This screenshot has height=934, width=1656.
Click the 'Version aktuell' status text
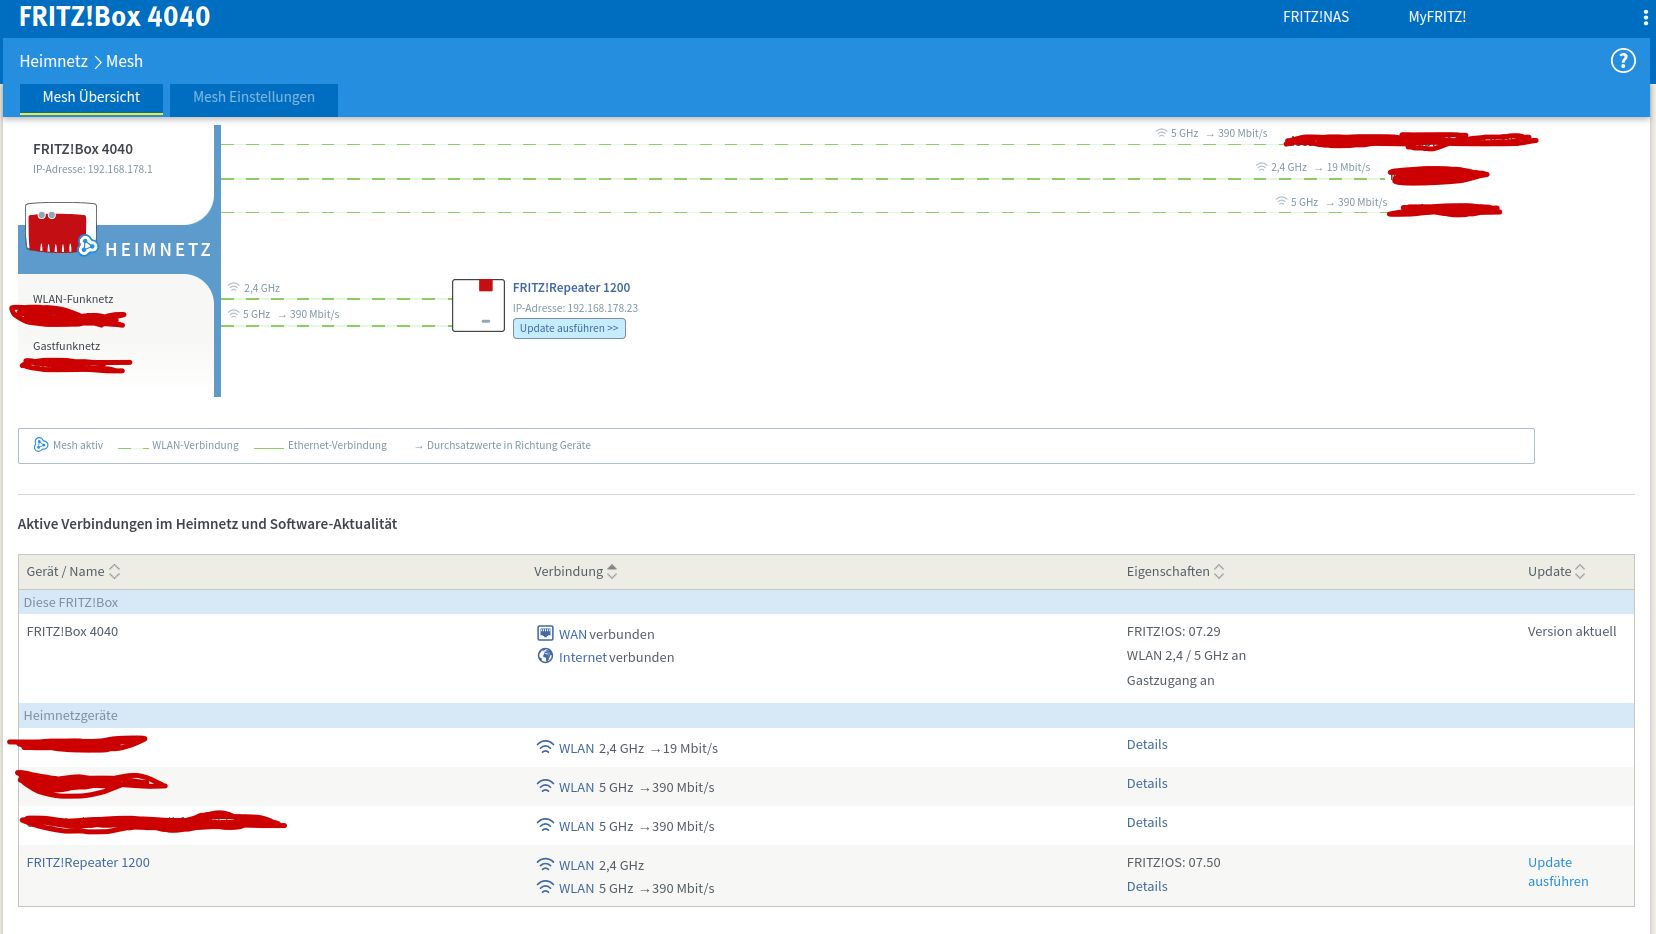(x=1572, y=632)
